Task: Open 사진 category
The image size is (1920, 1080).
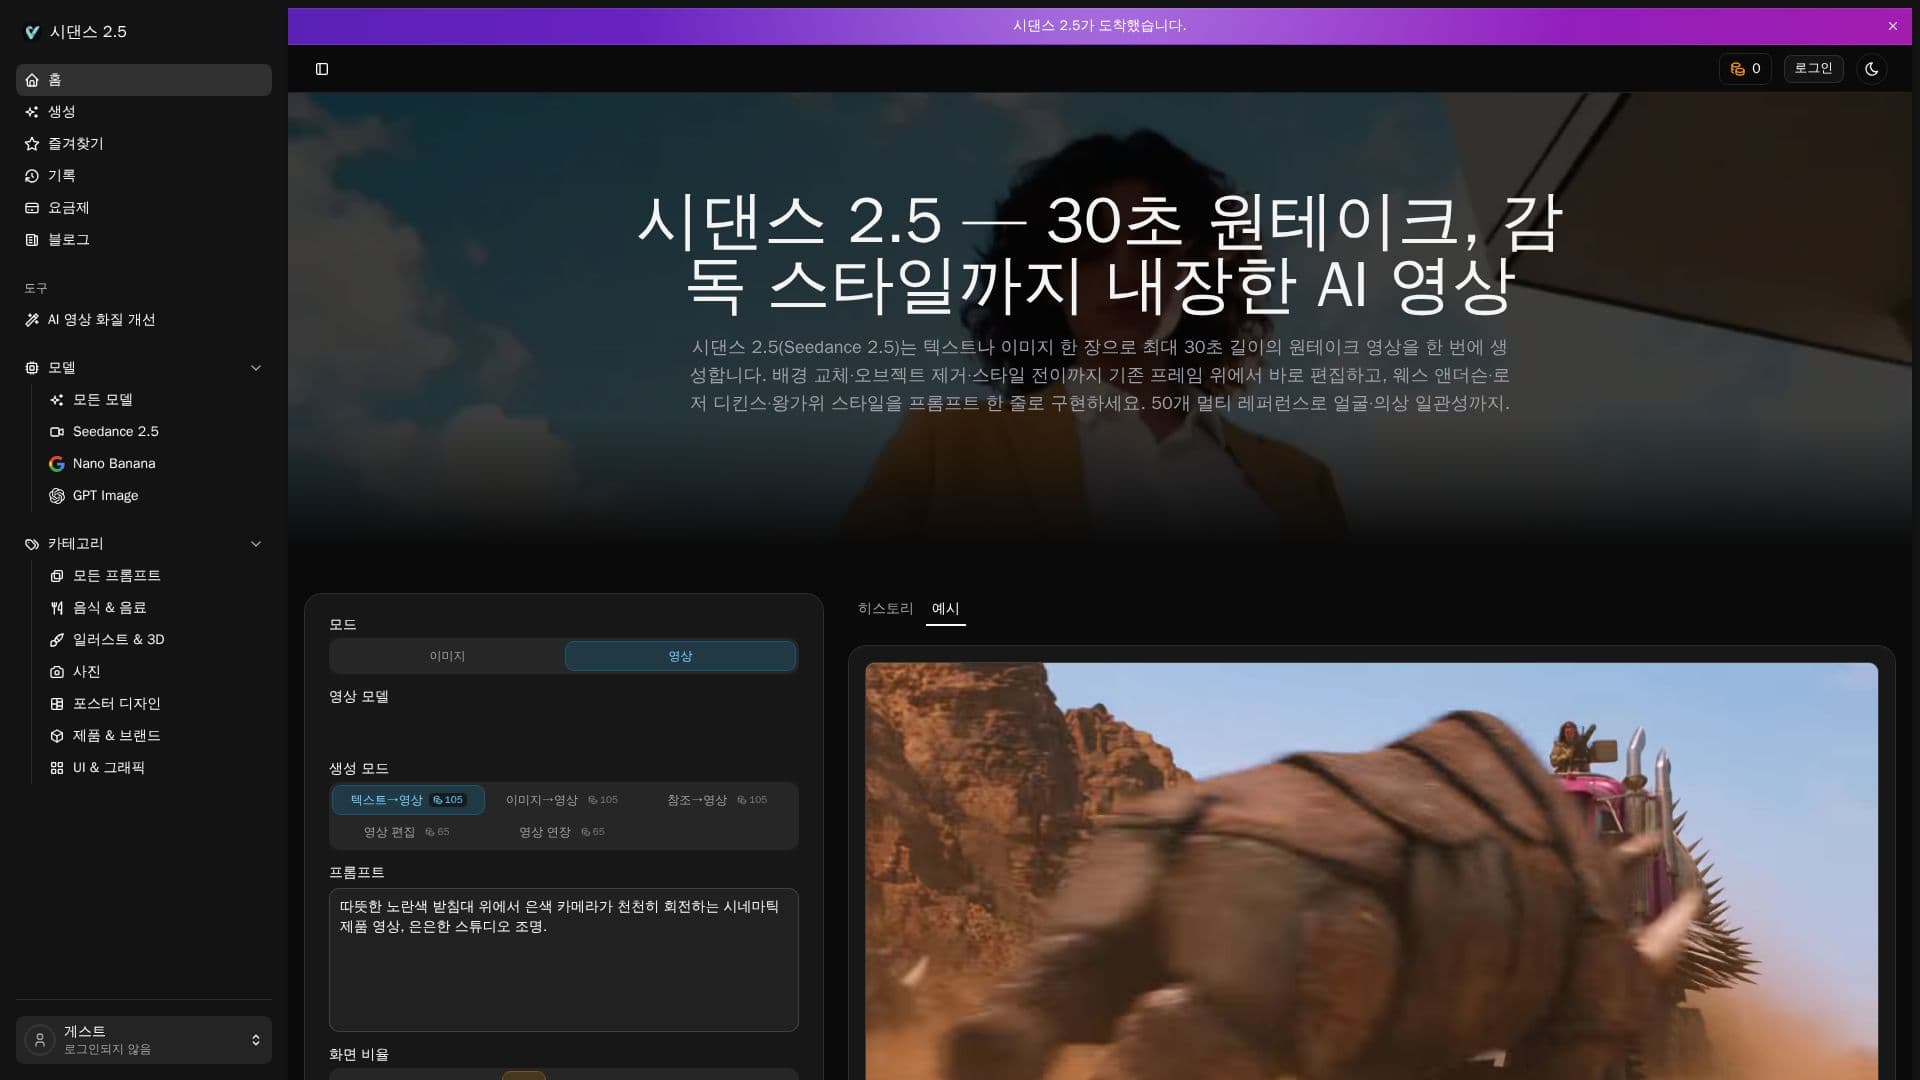Action: point(156,672)
